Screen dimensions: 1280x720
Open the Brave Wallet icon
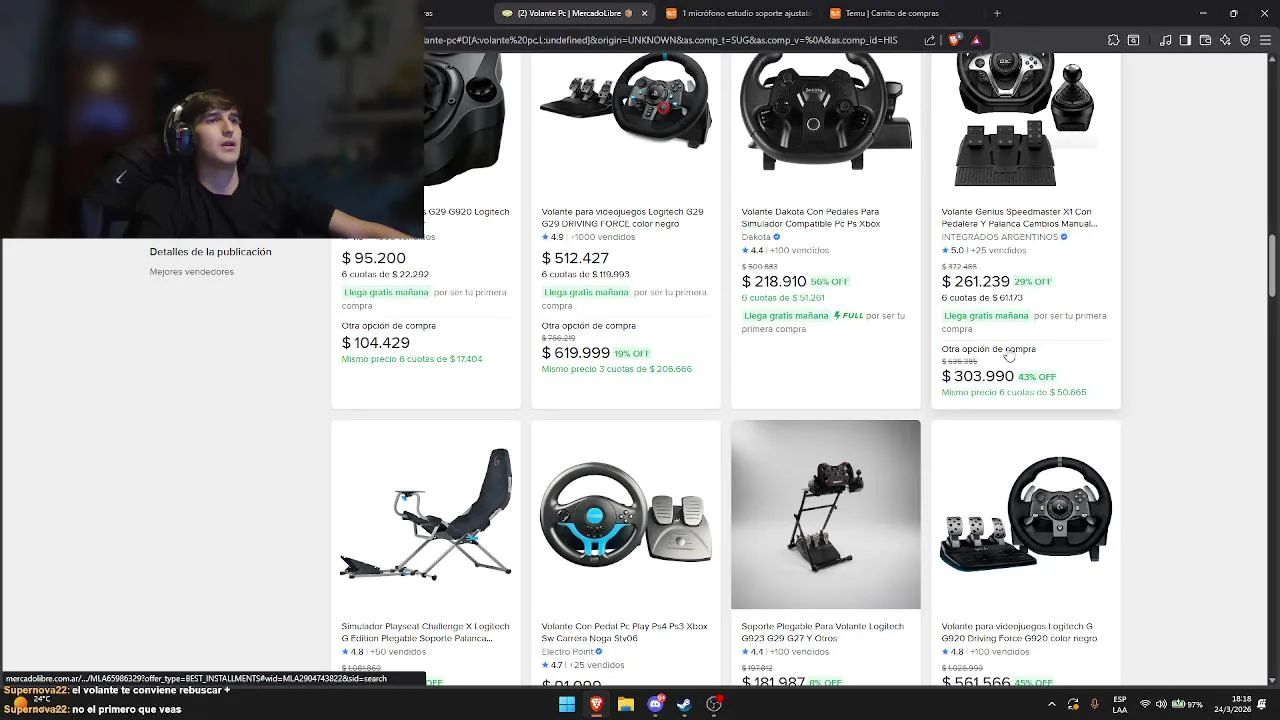pyautogui.click(x=1205, y=40)
